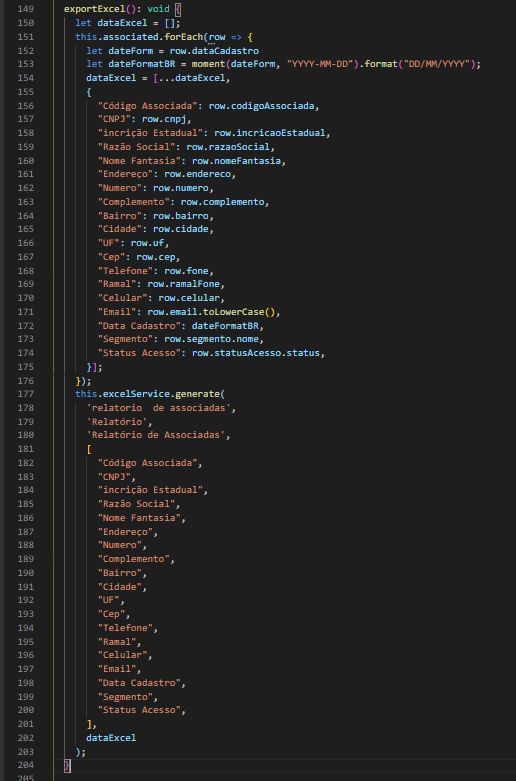Click "CNPJ" string on line 183
516x781 pixels.
point(114,477)
